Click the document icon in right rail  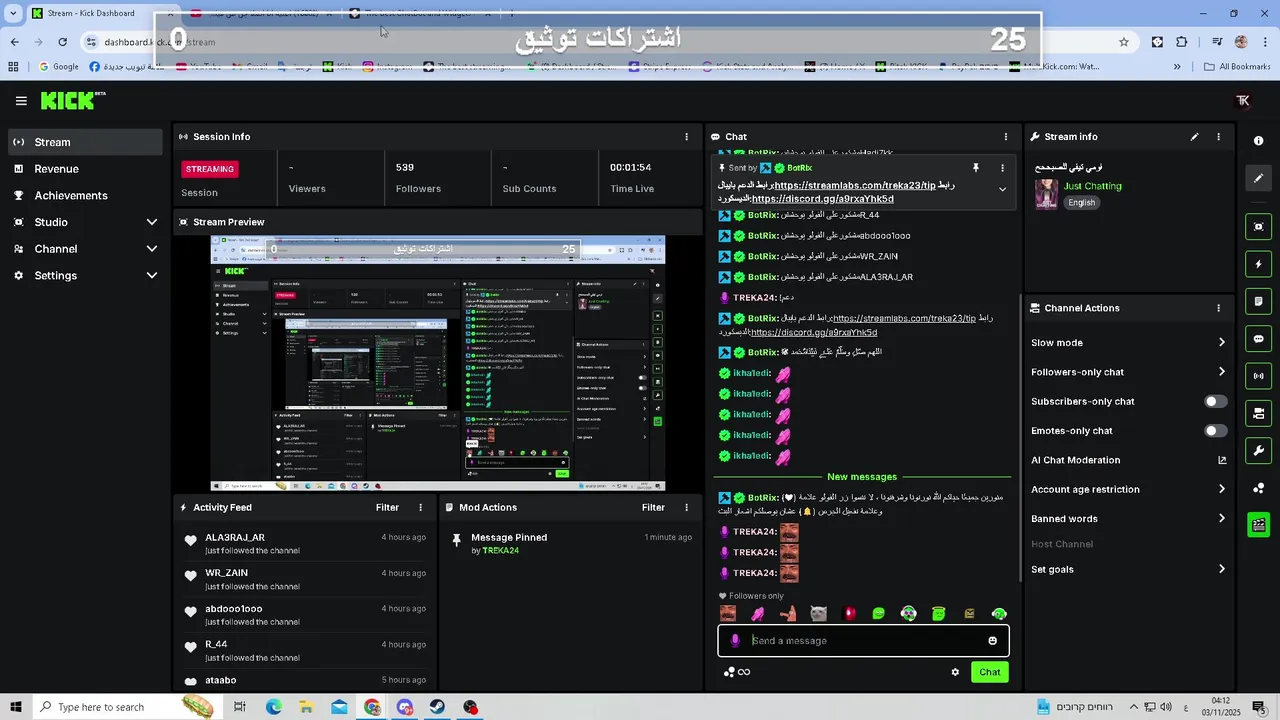click(x=1259, y=302)
